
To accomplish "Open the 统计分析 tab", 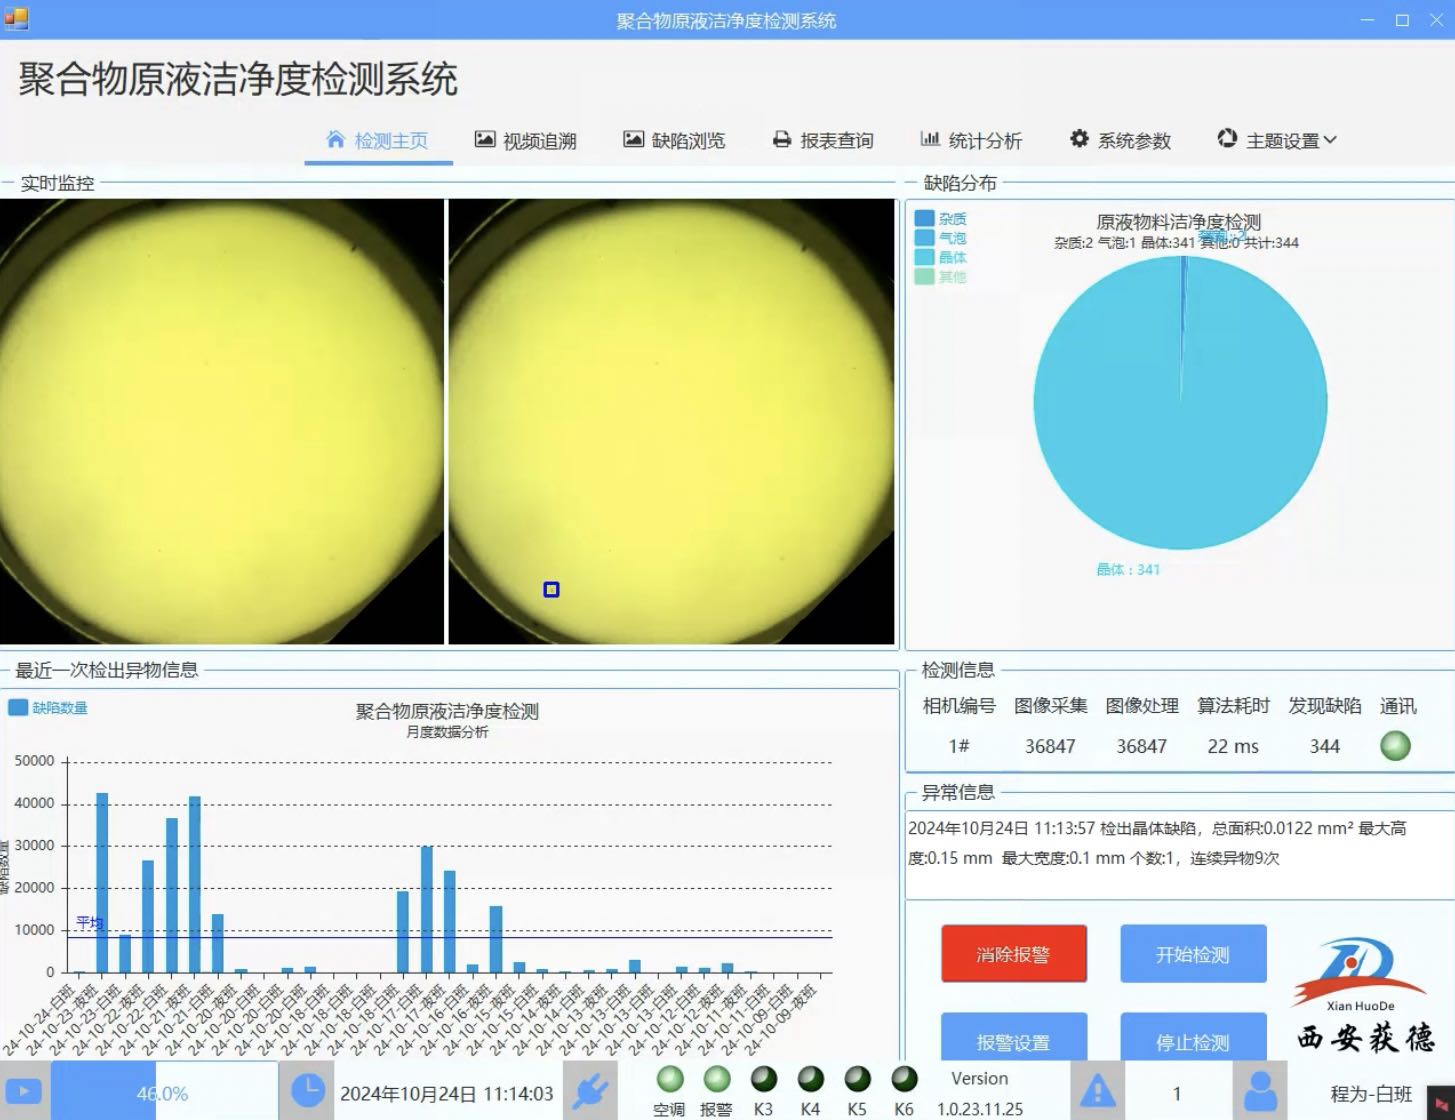I will click(972, 140).
